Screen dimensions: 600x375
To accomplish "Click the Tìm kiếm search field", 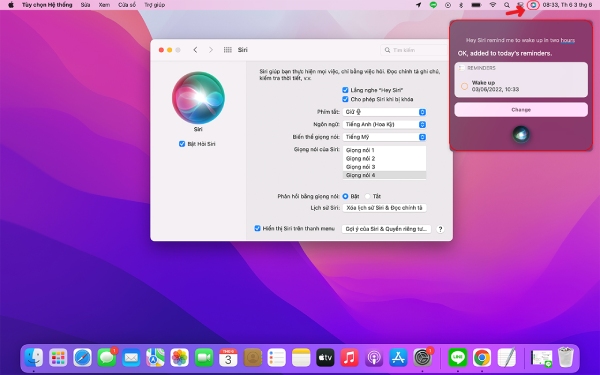I will (x=414, y=50).
